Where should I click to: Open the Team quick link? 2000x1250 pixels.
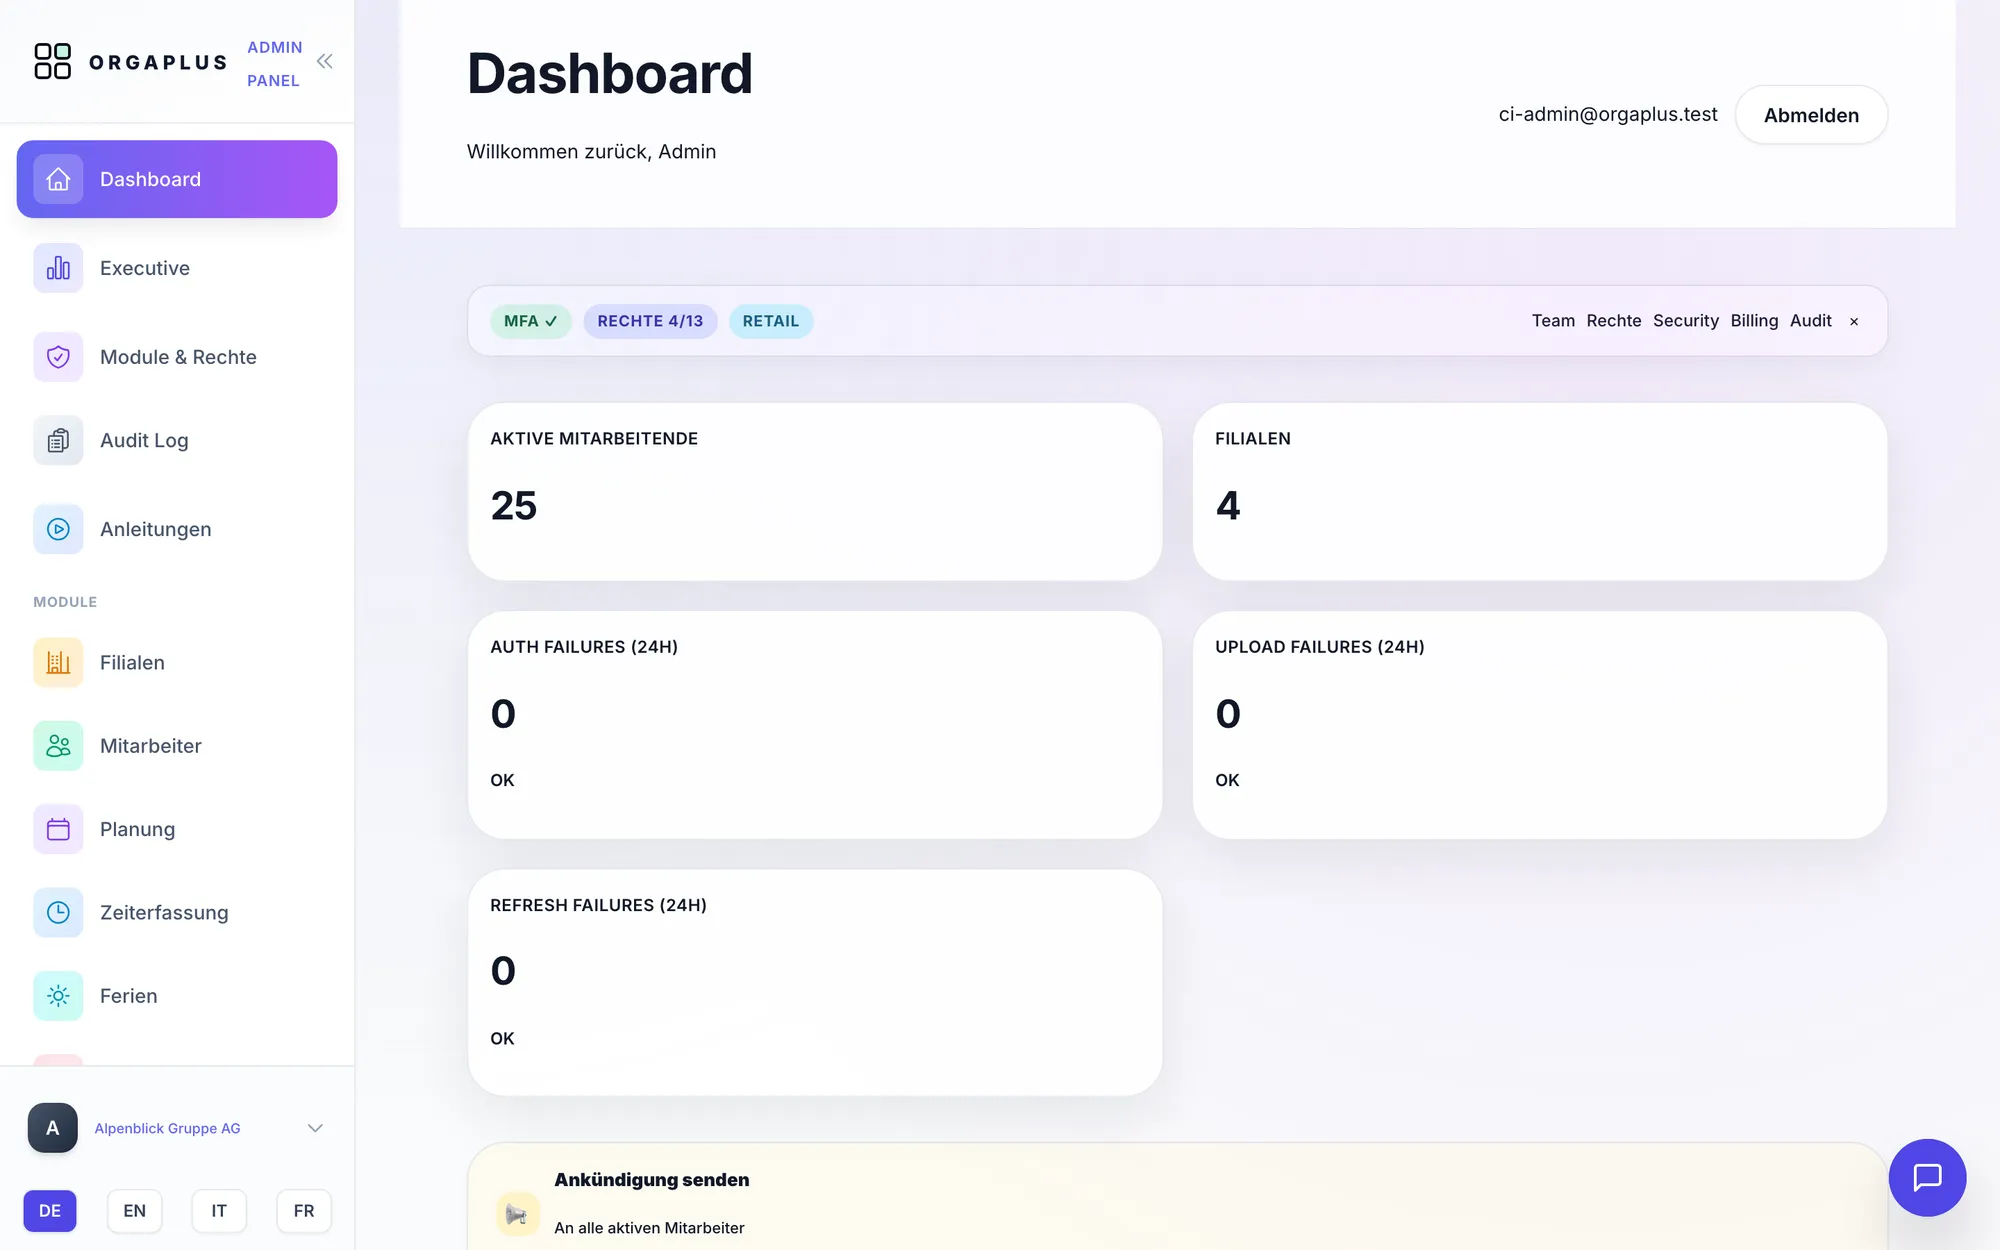1553,321
